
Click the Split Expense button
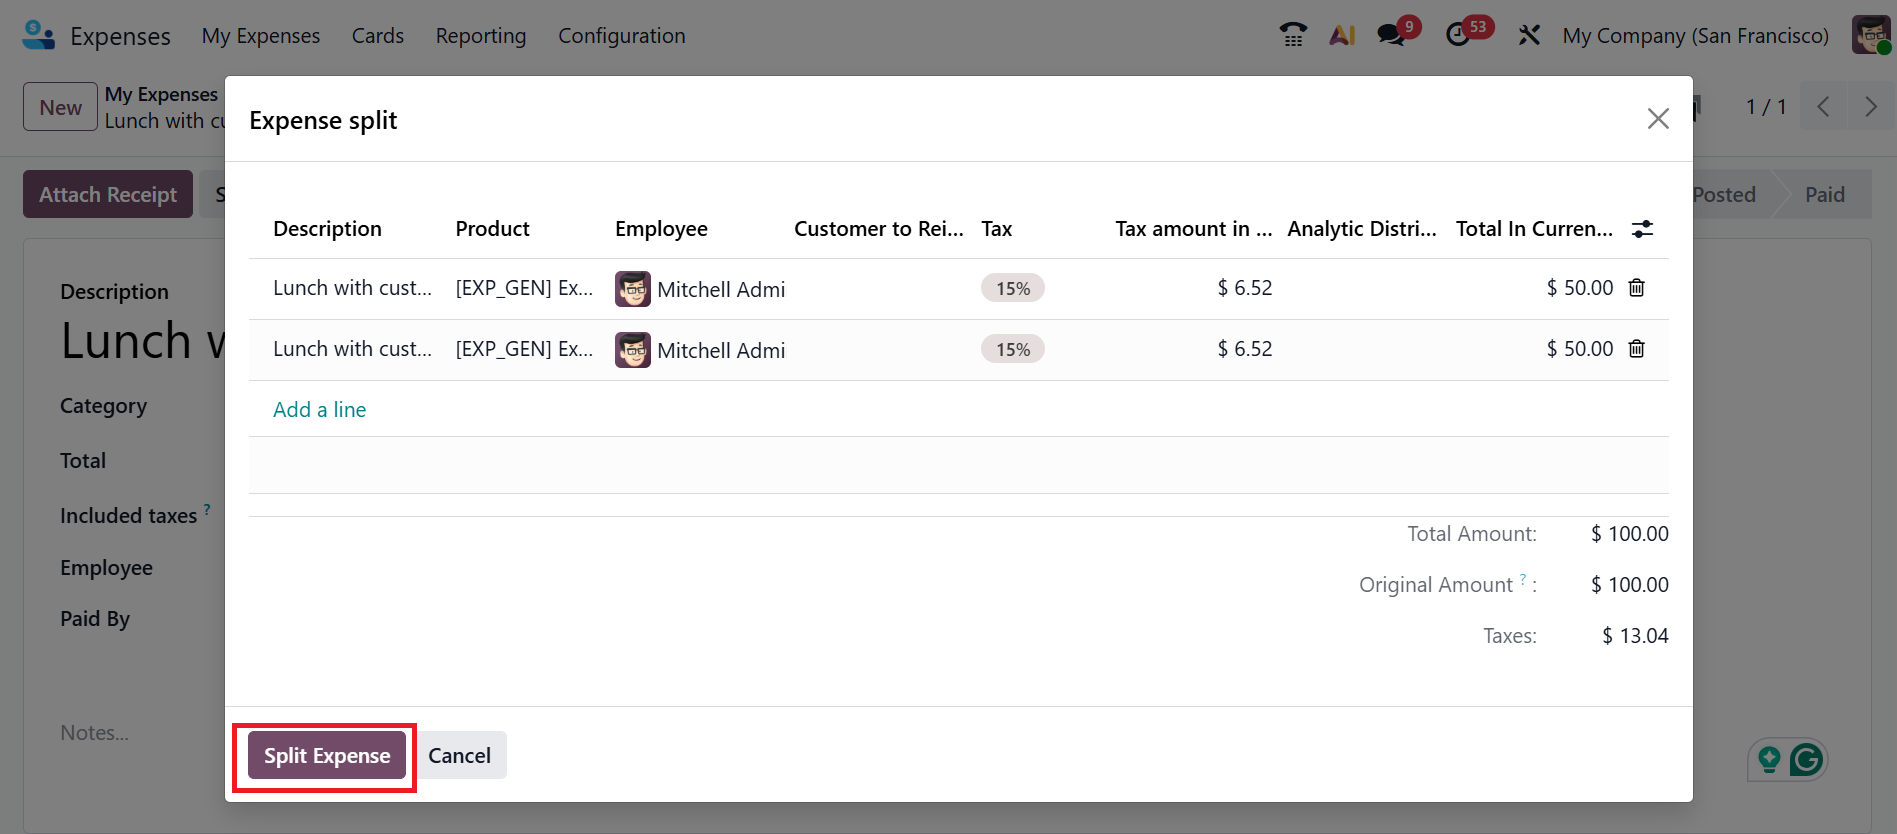pyautogui.click(x=327, y=756)
